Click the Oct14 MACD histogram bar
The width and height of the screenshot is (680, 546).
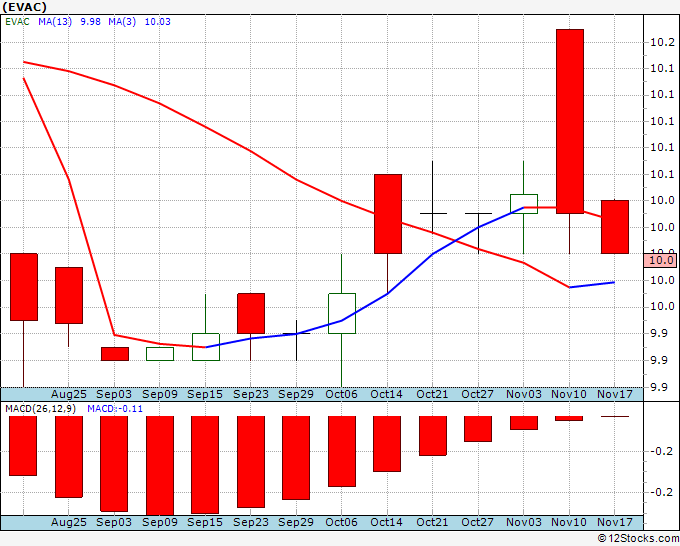tap(387, 444)
